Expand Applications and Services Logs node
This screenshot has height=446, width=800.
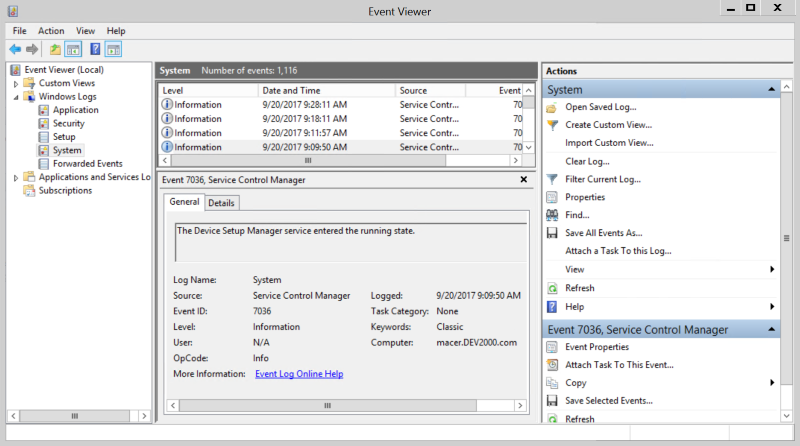[x=16, y=177]
